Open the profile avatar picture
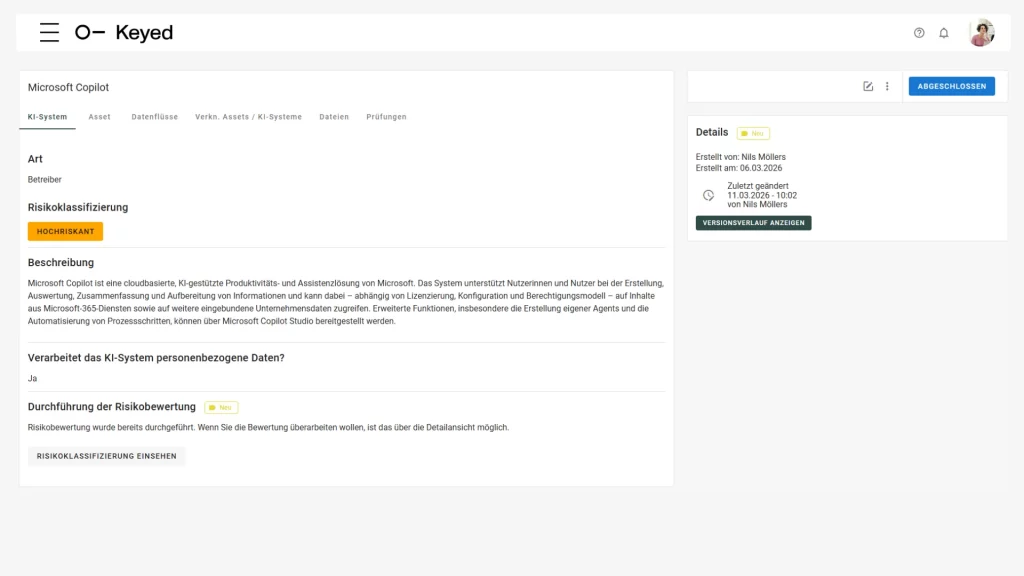Viewport: 1024px width, 576px height. [981, 32]
